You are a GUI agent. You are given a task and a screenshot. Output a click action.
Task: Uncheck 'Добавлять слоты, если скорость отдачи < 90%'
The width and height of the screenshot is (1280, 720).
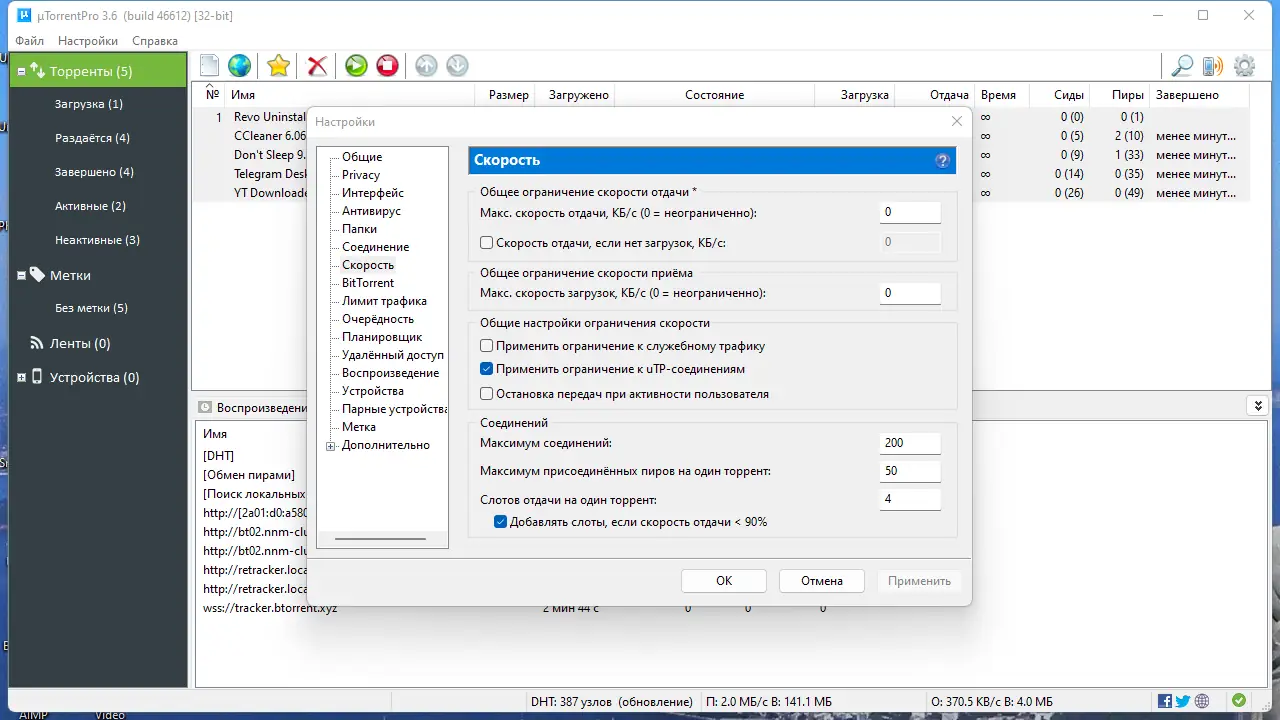501,522
